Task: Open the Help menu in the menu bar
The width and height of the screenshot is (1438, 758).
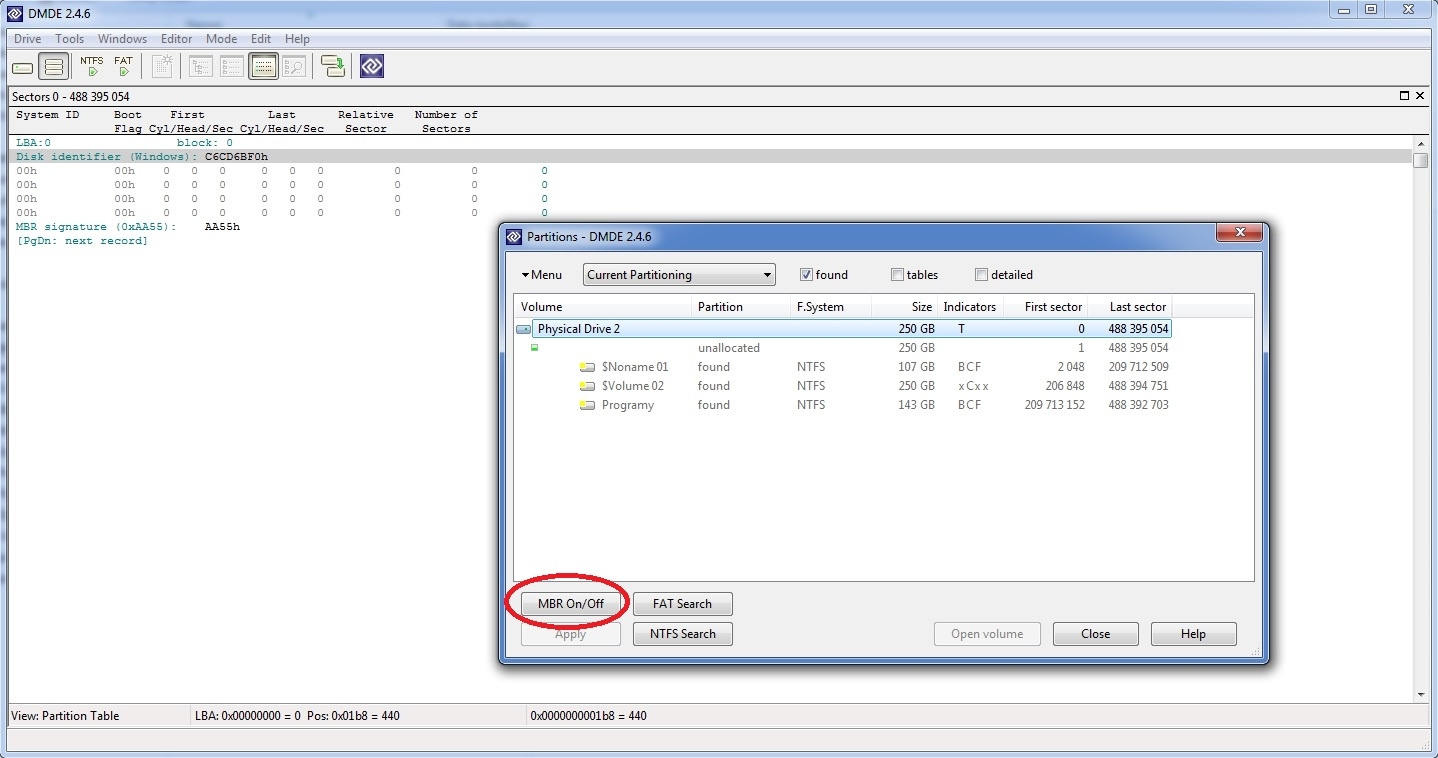Action: tap(297, 39)
